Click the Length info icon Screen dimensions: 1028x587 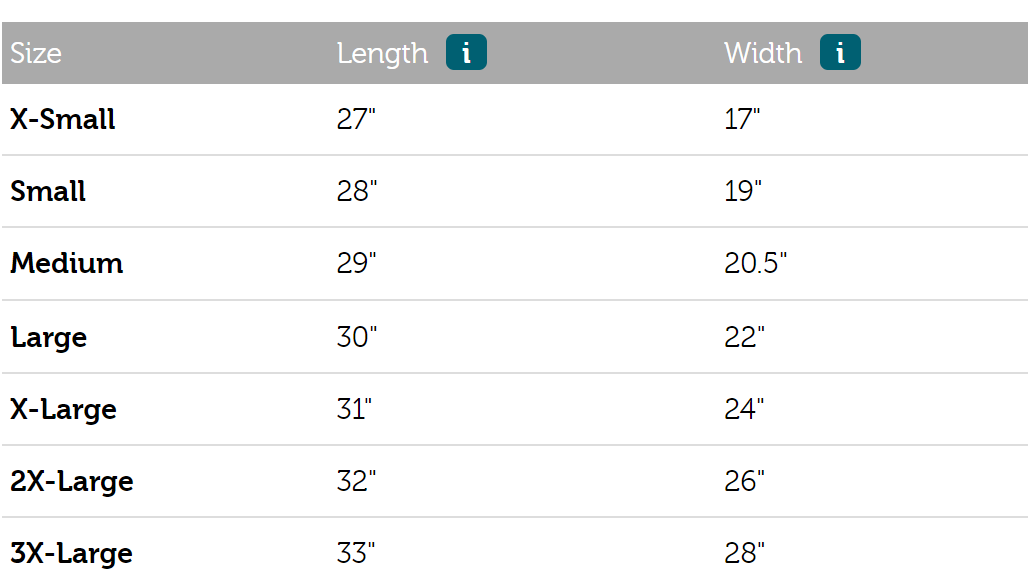466,53
